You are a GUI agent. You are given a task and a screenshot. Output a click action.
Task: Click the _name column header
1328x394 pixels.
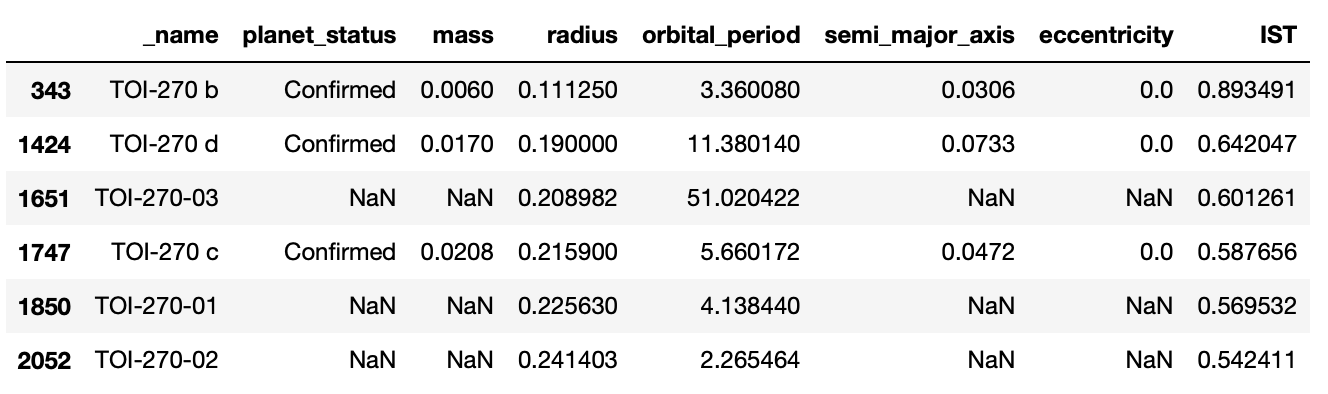tap(179, 36)
